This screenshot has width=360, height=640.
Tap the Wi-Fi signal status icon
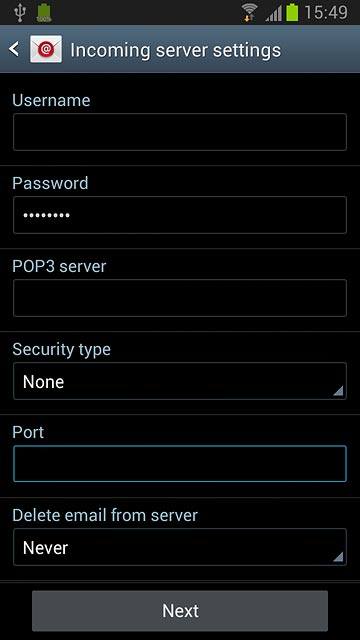[x=249, y=13]
